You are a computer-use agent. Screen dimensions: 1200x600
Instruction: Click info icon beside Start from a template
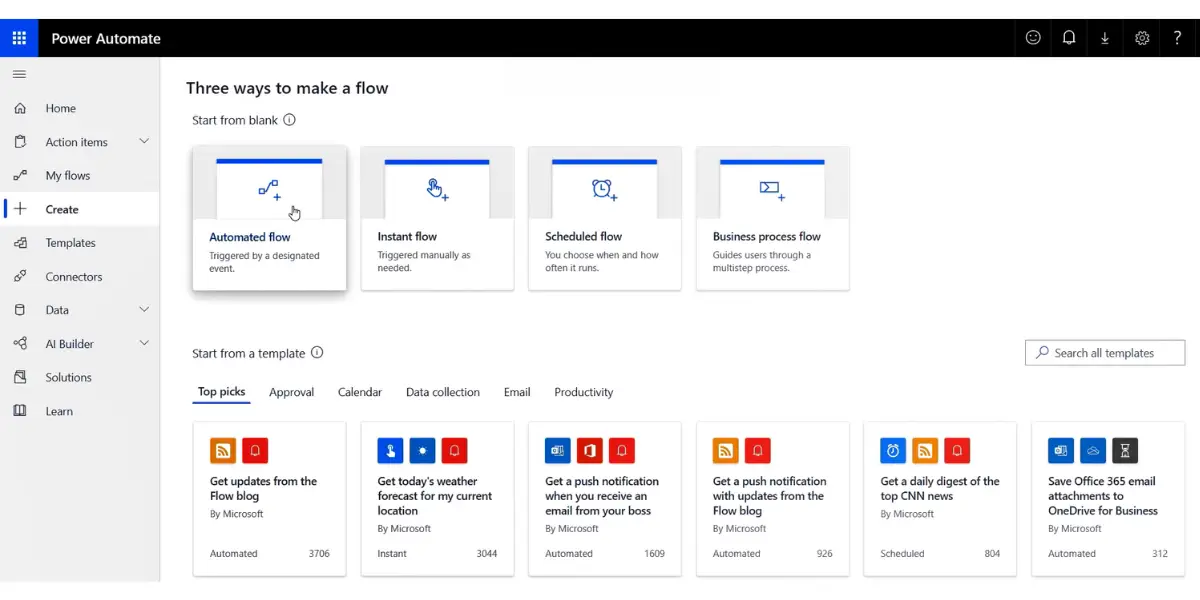[x=317, y=353]
